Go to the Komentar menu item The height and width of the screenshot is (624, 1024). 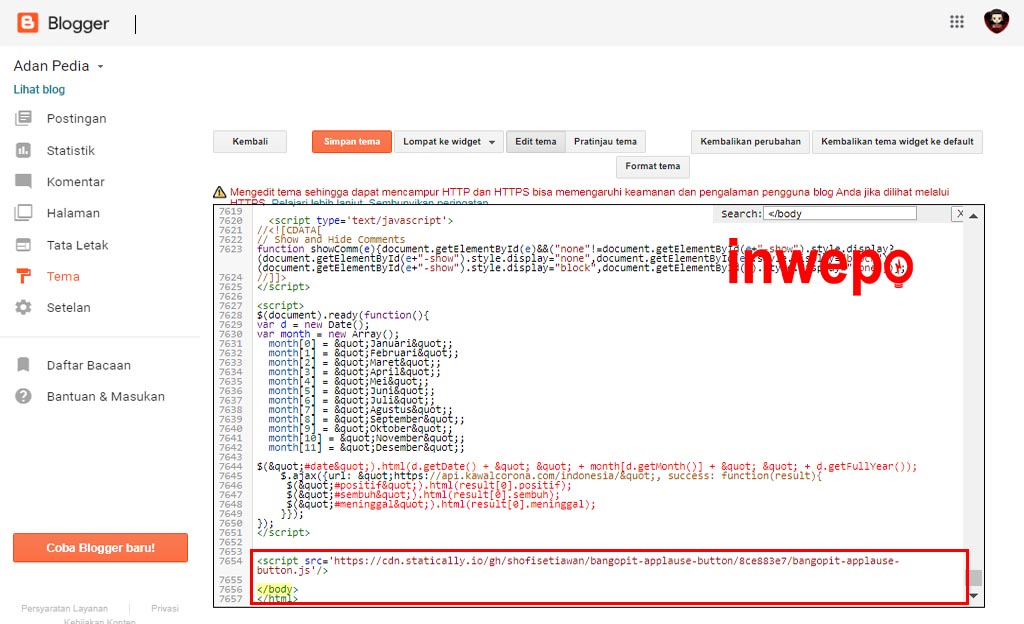pyautogui.click(x=75, y=182)
